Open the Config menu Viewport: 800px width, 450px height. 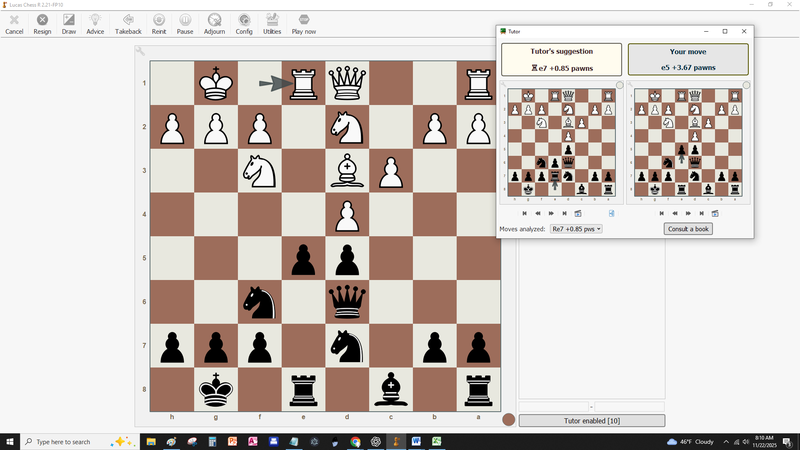[x=244, y=24]
